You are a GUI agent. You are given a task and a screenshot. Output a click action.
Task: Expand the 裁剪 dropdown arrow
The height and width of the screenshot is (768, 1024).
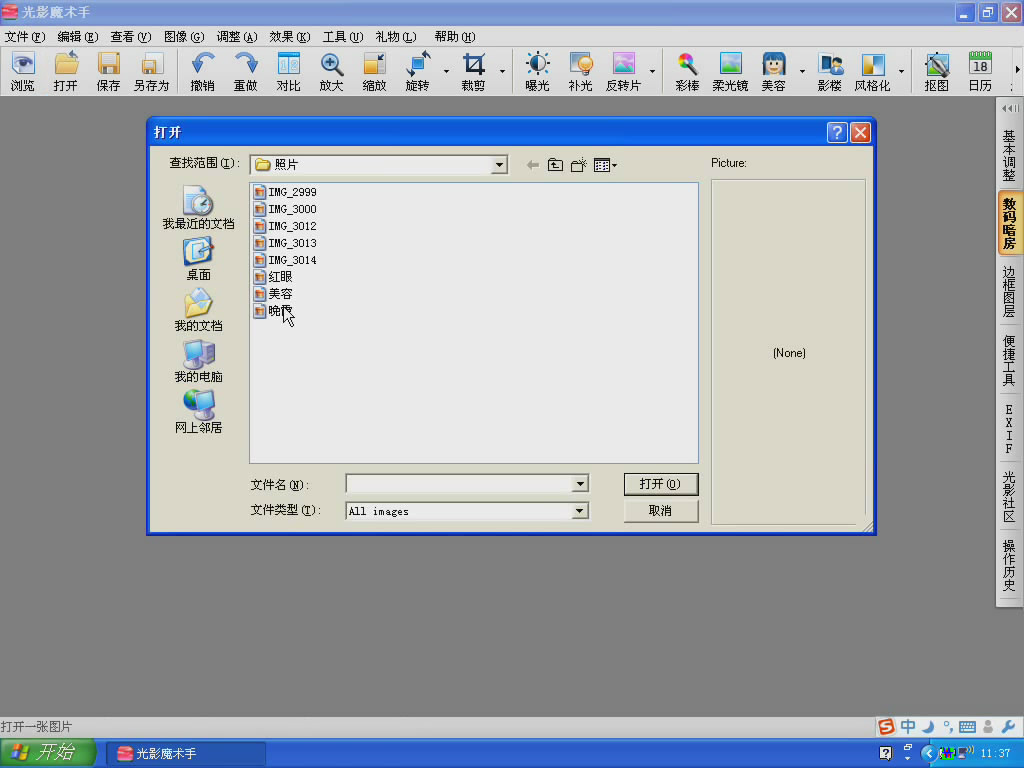coord(502,71)
